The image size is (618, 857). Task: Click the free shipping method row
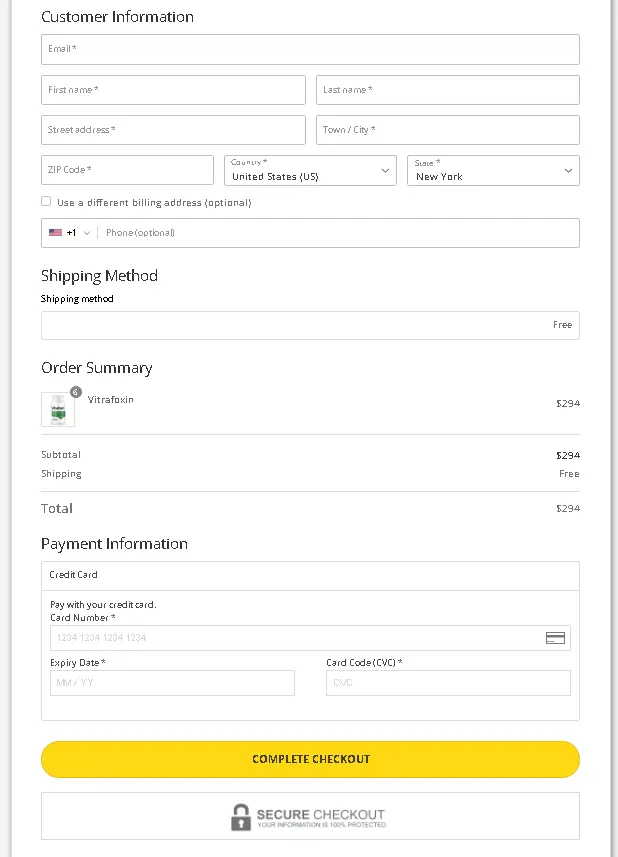[x=309, y=324]
